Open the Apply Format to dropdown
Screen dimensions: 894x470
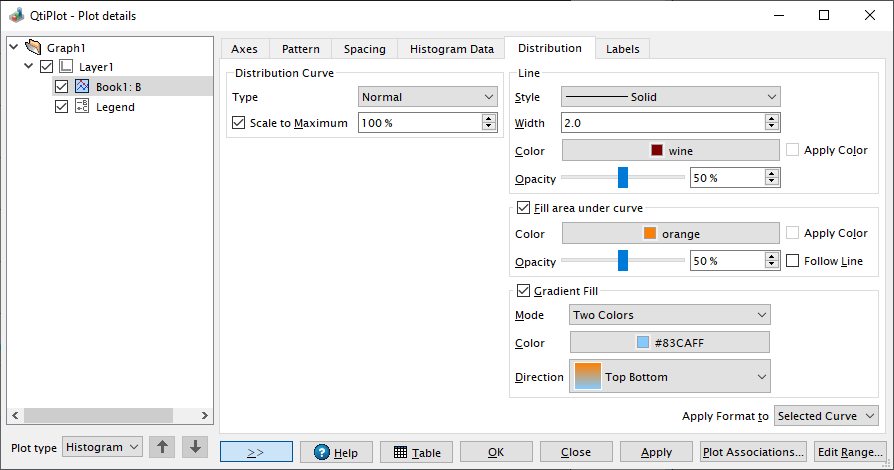pyautogui.click(x=826, y=416)
